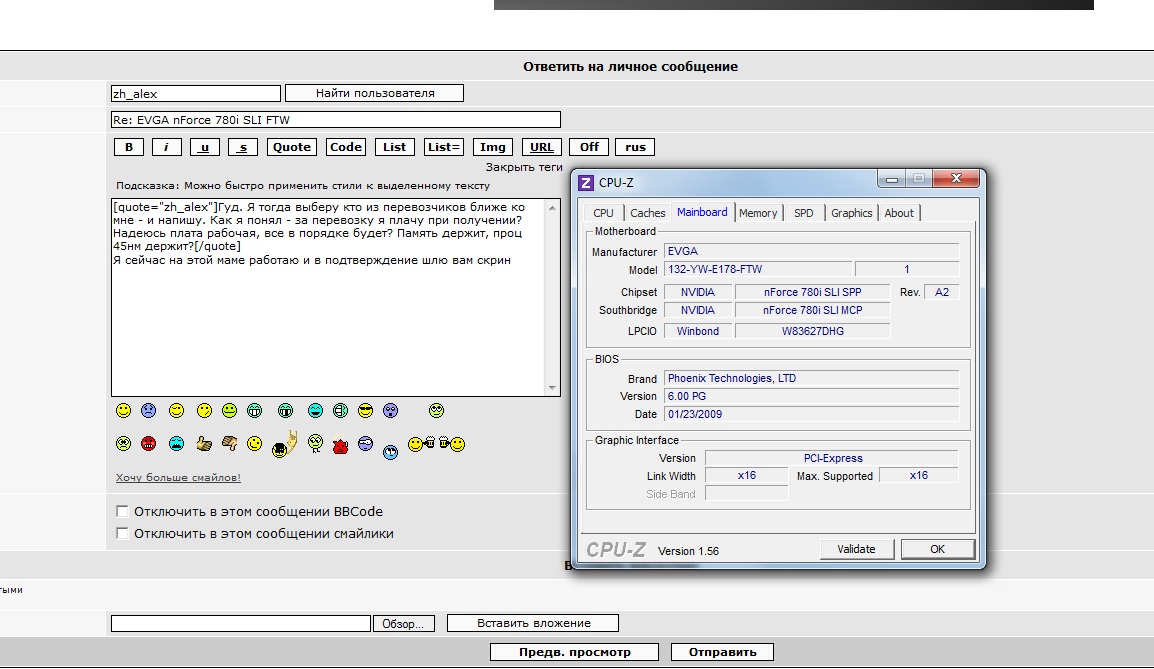Open the SPD tab in CPU-Z
This screenshot has width=1154, height=669.
click(x=803, y=213)
